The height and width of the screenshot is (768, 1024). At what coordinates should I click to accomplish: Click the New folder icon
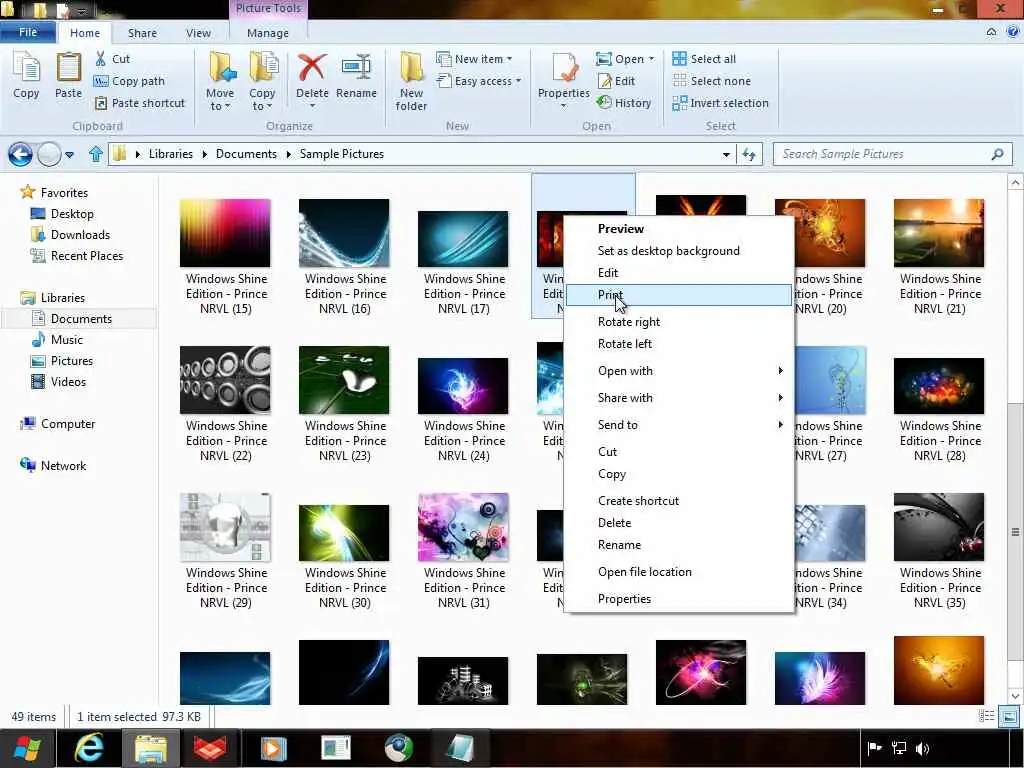[x=411, y=69]
